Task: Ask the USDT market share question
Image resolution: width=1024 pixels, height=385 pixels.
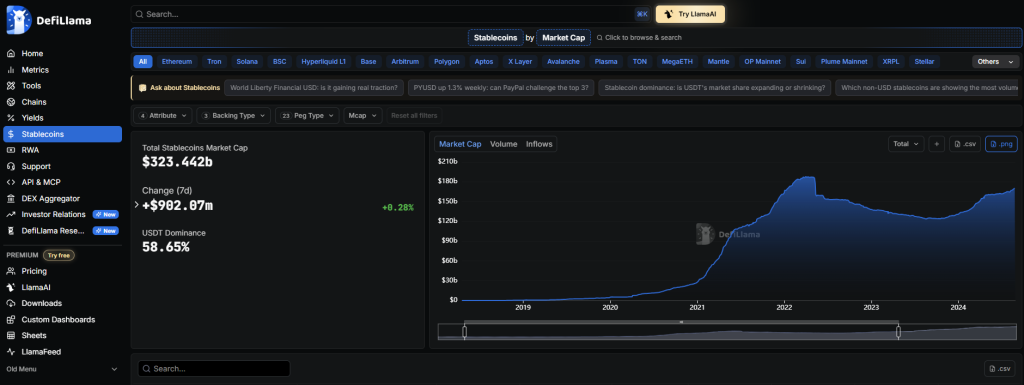Action: click(715, 87)
